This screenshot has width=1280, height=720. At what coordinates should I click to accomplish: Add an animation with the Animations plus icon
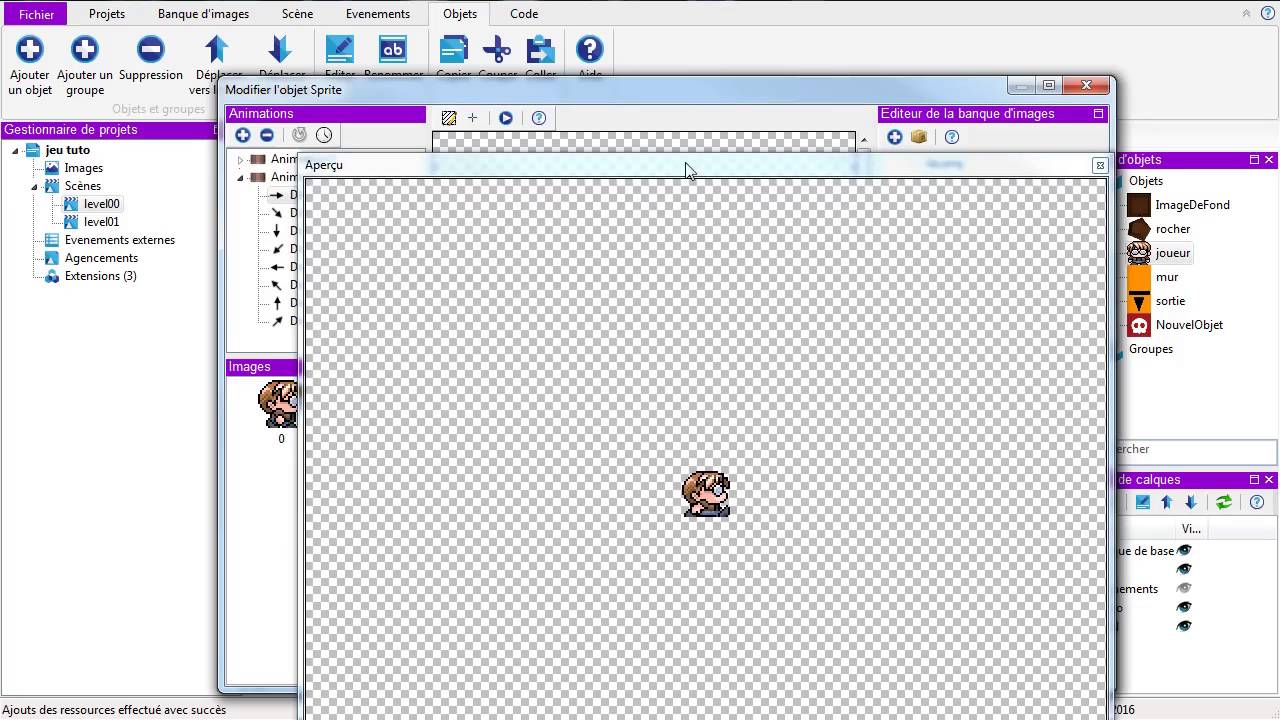(x=243, y=135)
